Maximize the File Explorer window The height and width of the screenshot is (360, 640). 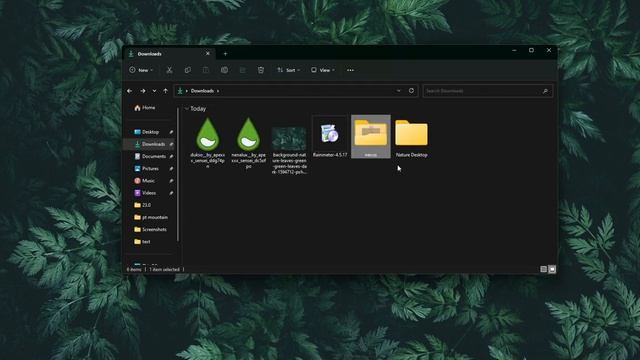pyautogui.click(x=531, y=50)
